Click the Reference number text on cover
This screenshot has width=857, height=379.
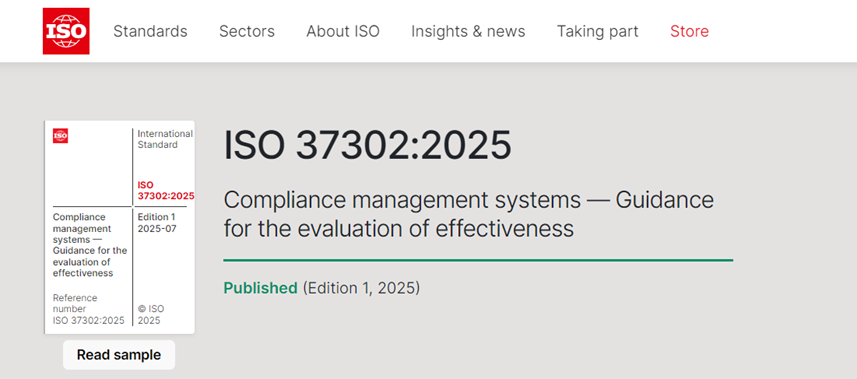click(x=89, y=309)
